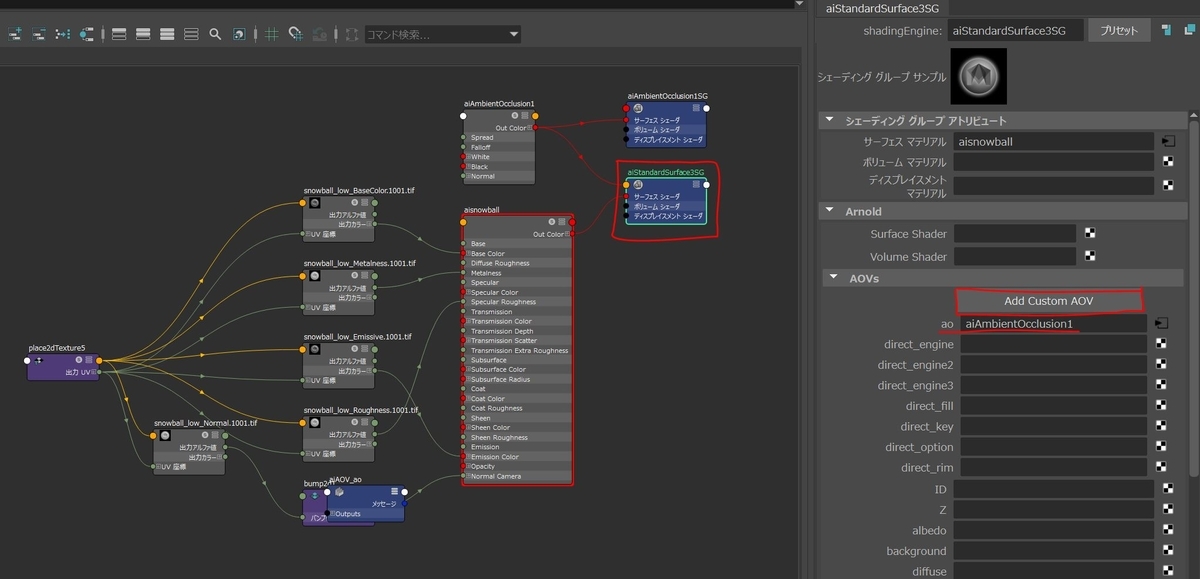Toggle snap to grid in the node editor toolbar

(x=295, y=34)
